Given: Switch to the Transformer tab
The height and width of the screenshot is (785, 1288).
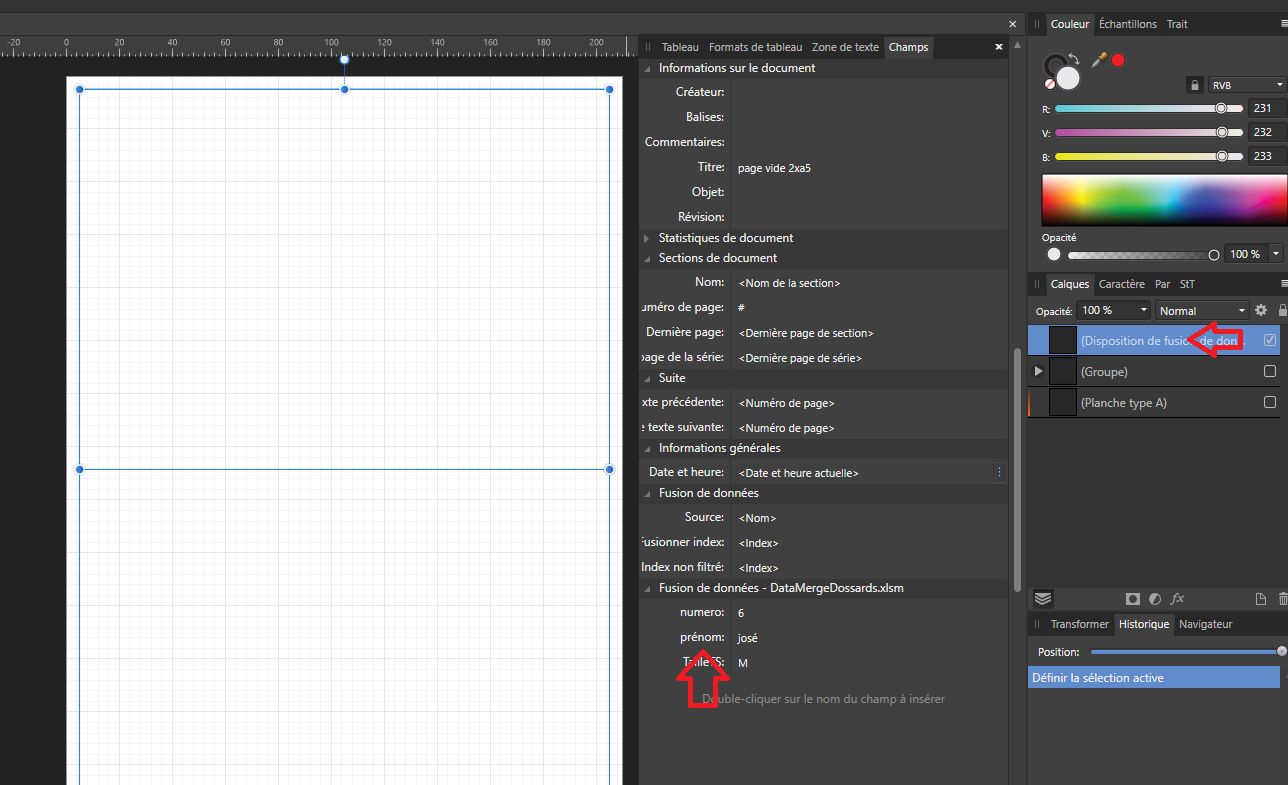Looking at the screenshot, I should (x=1079, y=624).
